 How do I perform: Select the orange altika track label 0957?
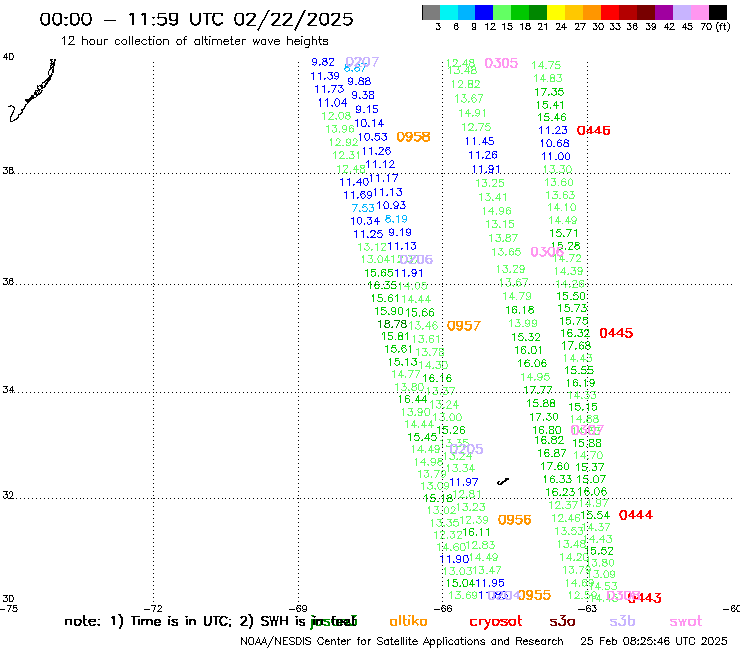click(x=463, y=326)
